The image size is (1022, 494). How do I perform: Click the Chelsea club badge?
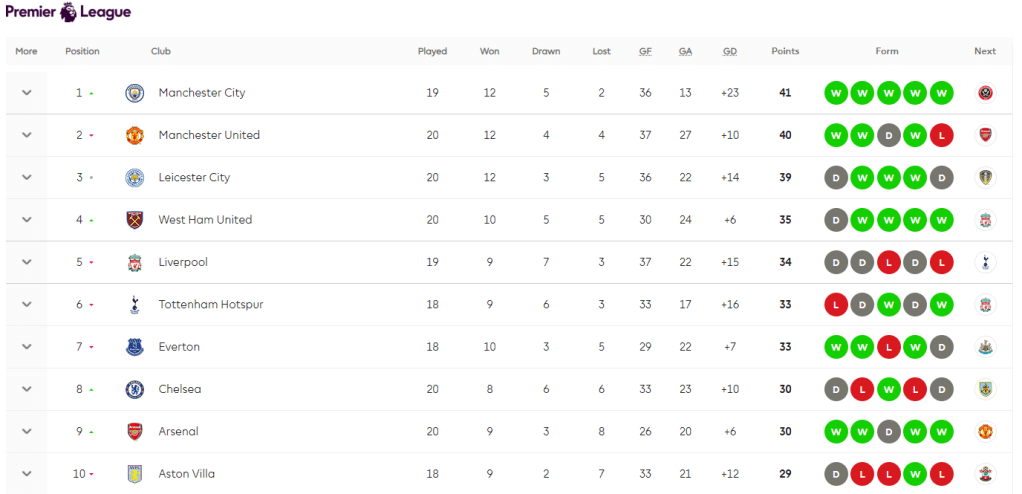[135, 389]
